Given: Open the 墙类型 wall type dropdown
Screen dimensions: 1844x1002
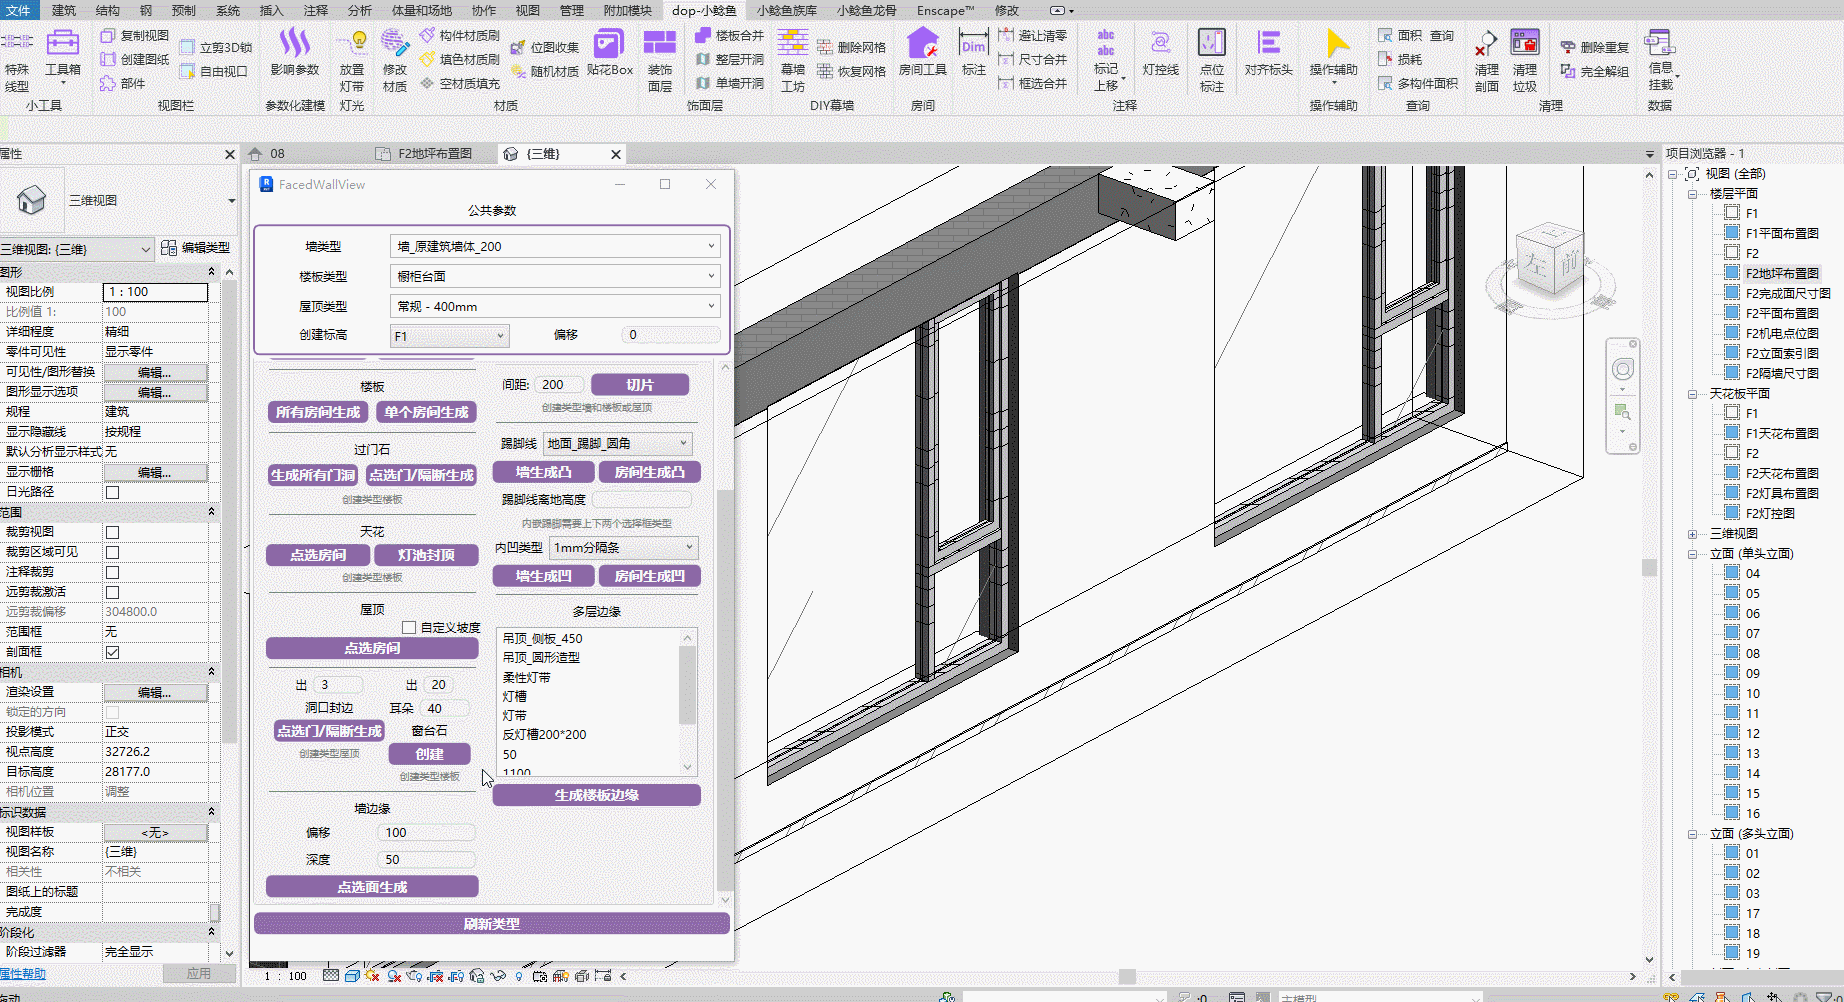Looking at the screenshot, I should click(555, 246).
